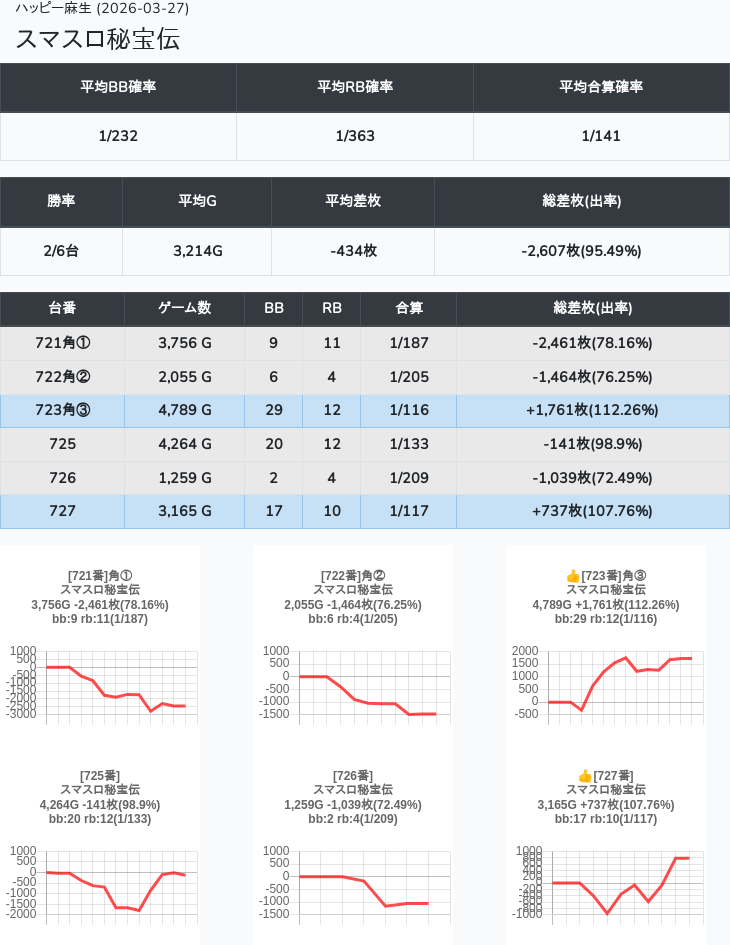
Task: Click the BB column header
Action: click(273, 309)
